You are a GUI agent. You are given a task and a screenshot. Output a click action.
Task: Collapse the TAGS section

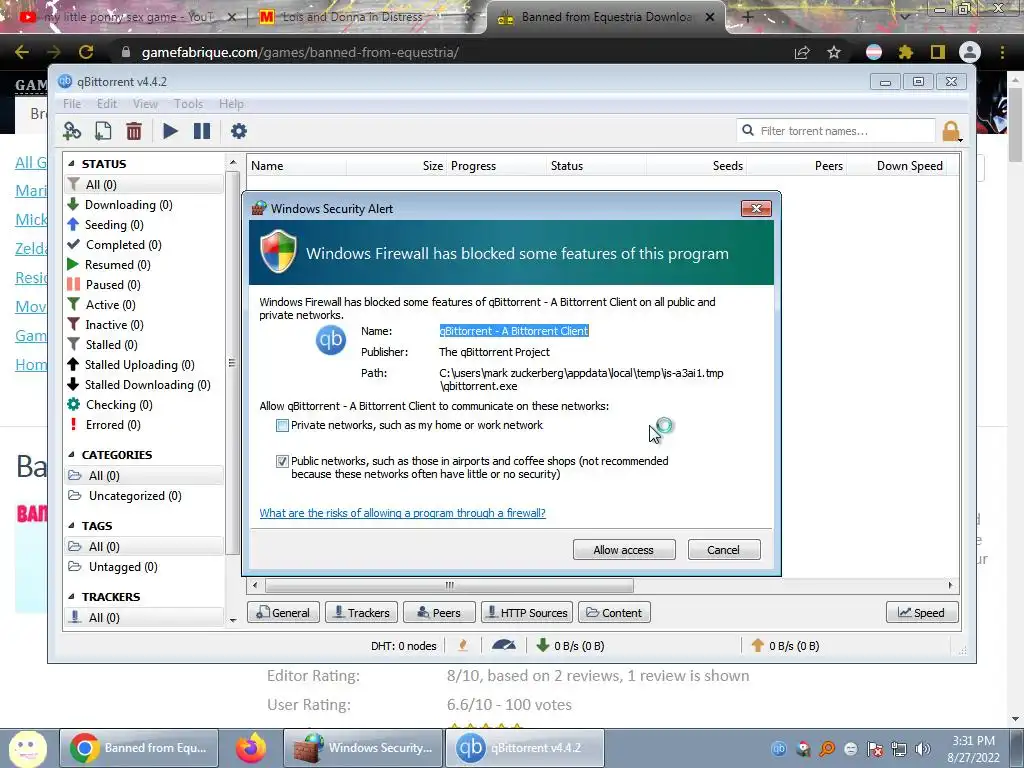tap(71, 526)
